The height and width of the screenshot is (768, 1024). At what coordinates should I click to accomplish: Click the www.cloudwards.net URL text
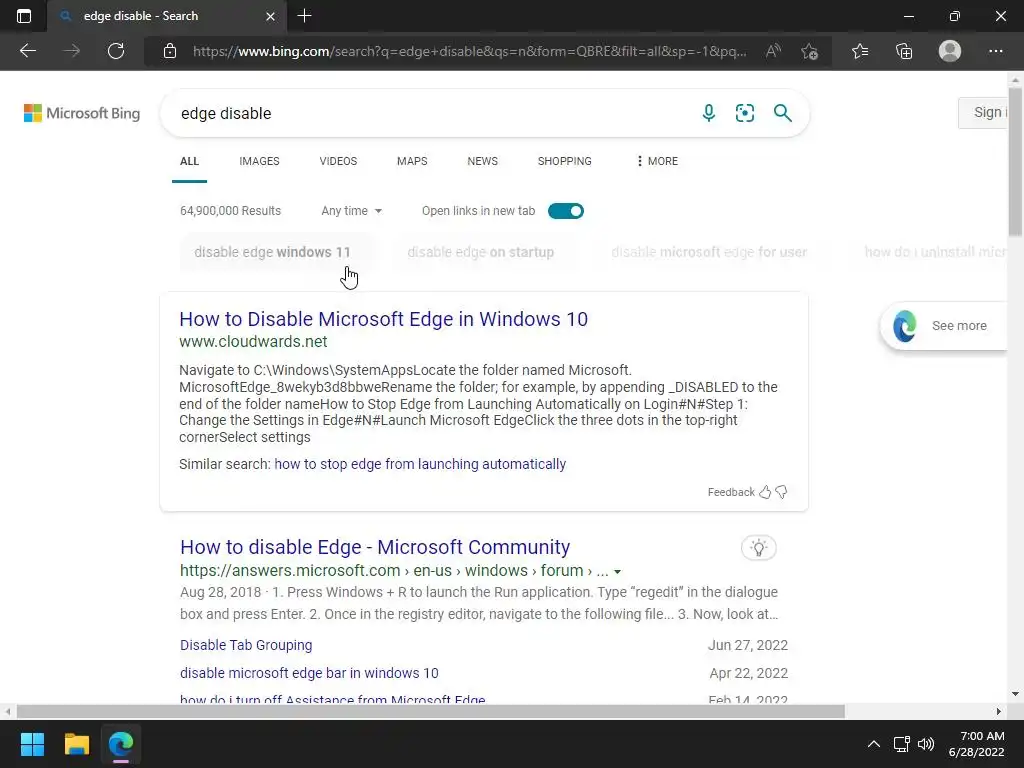(x=253, y=342)
